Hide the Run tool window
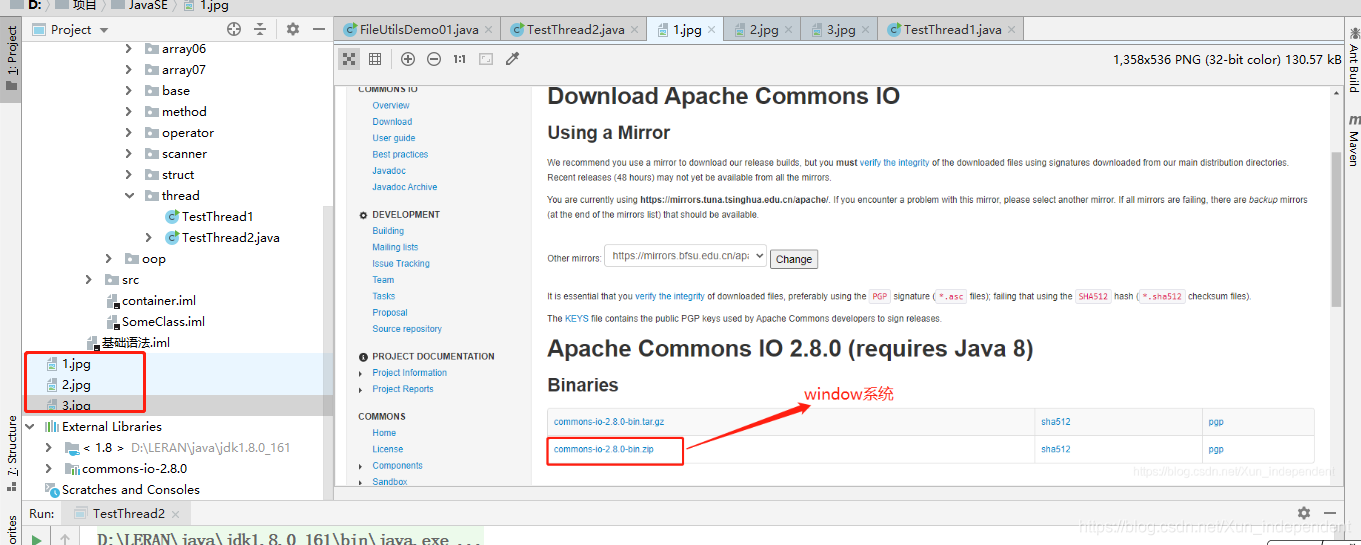 tap(1331, 513)
